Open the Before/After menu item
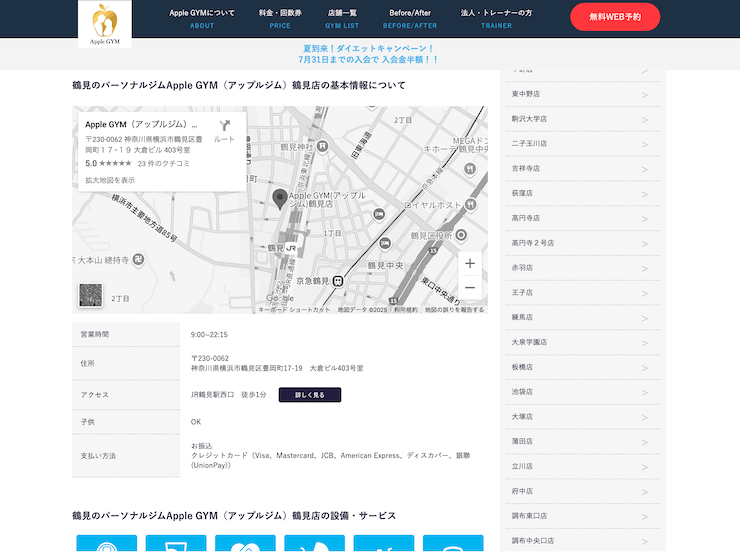The width and height of the screenshot is (740, 554). tap(410, 19)
